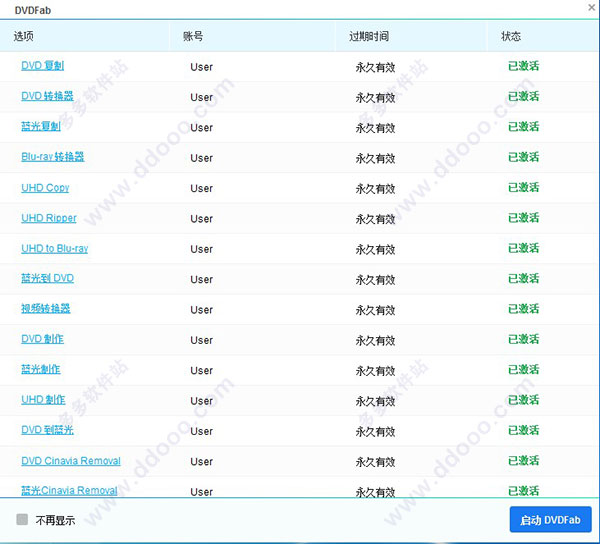Click 永久有效 in the UHD Ripper row
600x544 pixels.
click(375, 219)
